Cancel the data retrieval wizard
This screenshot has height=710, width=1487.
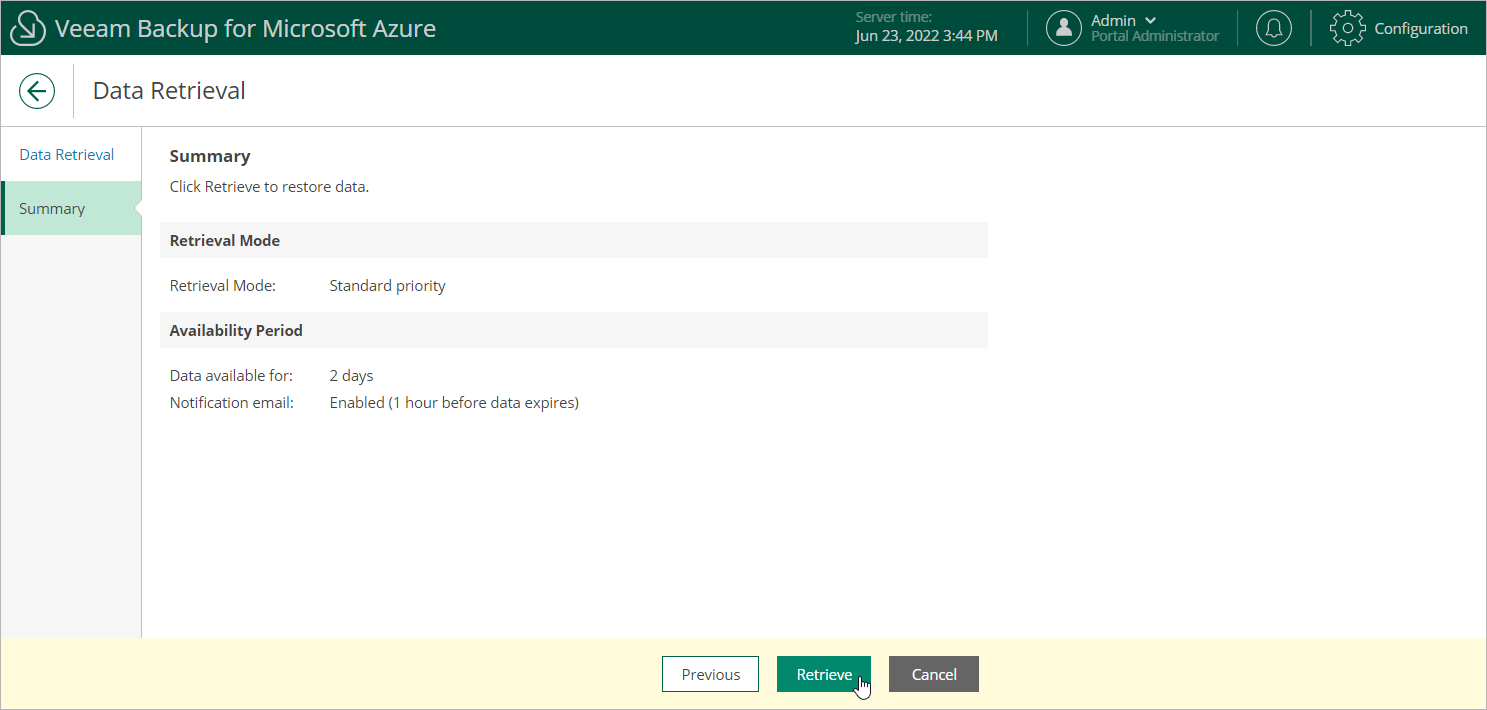coord(934,674)
